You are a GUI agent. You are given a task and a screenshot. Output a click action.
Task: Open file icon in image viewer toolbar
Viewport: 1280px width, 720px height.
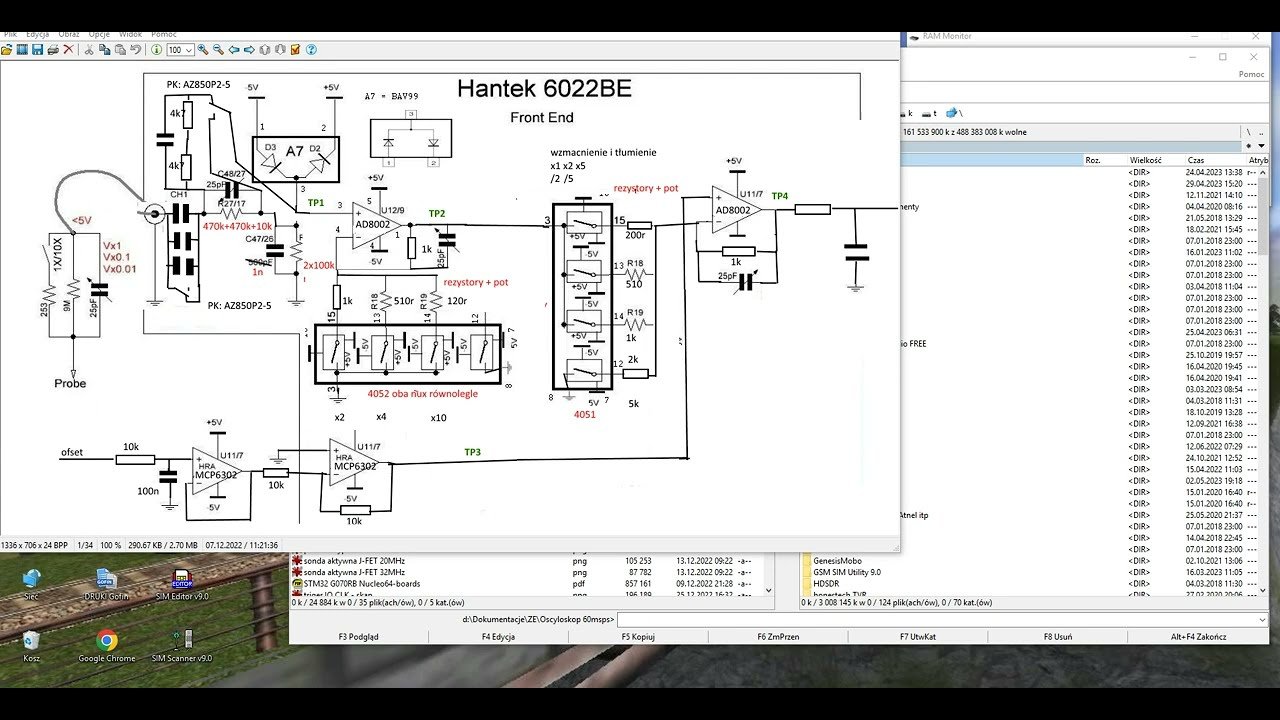(7, 49)
